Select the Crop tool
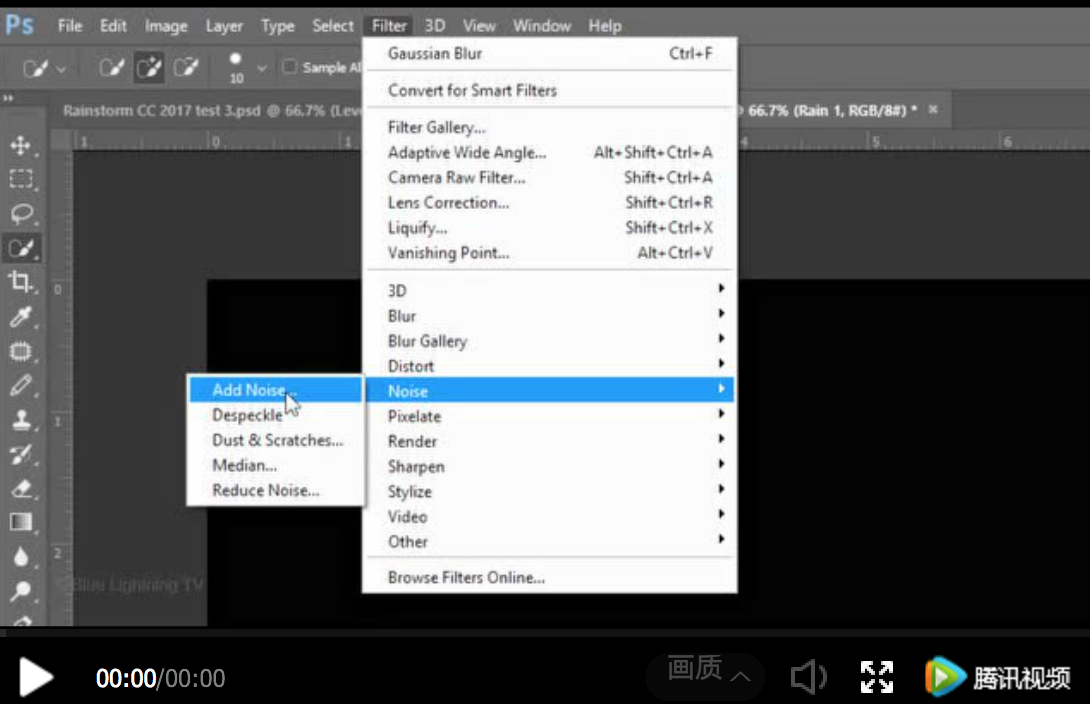Viewport: 1090px width, 704px height. tap(20, 282)
